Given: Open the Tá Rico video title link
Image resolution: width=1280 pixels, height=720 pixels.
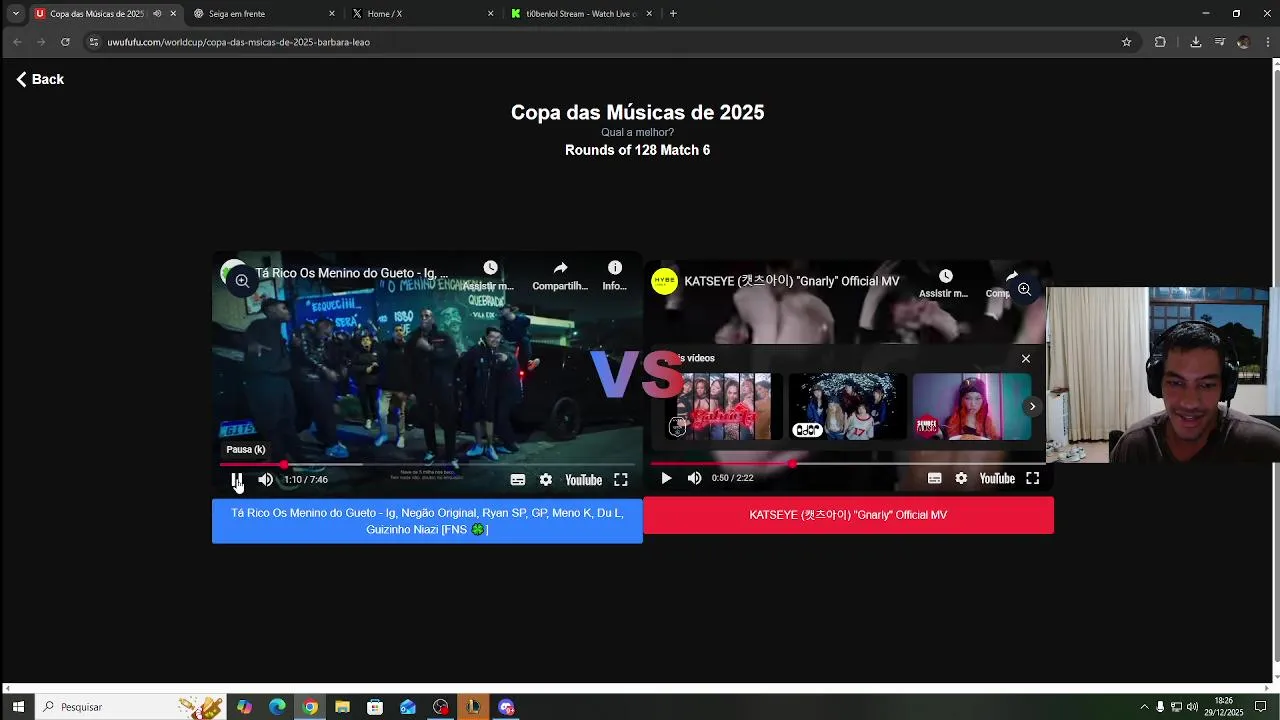Looking at the screenshot, I should [x=351, y=273].
